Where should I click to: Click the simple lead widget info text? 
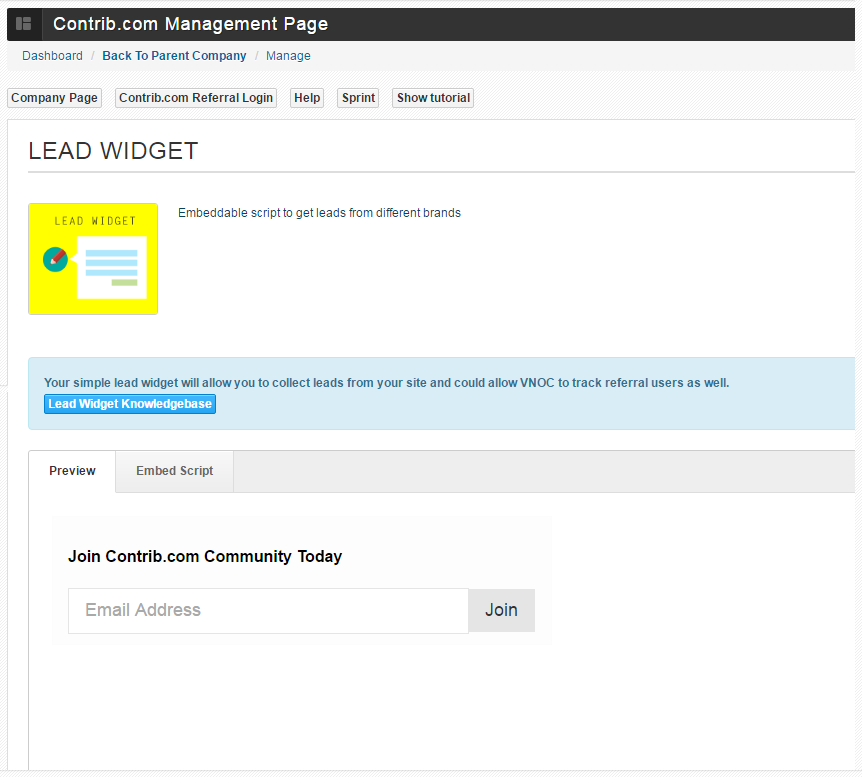tap(386, 383)
